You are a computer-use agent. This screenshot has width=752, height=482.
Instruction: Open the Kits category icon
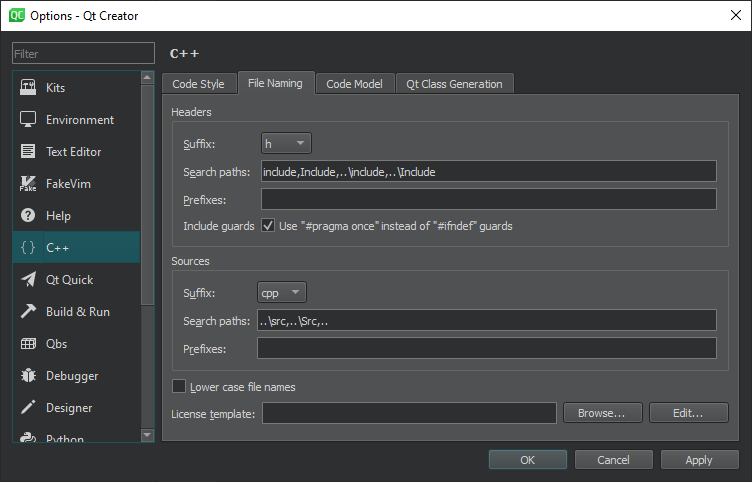[x=28, y=88]
